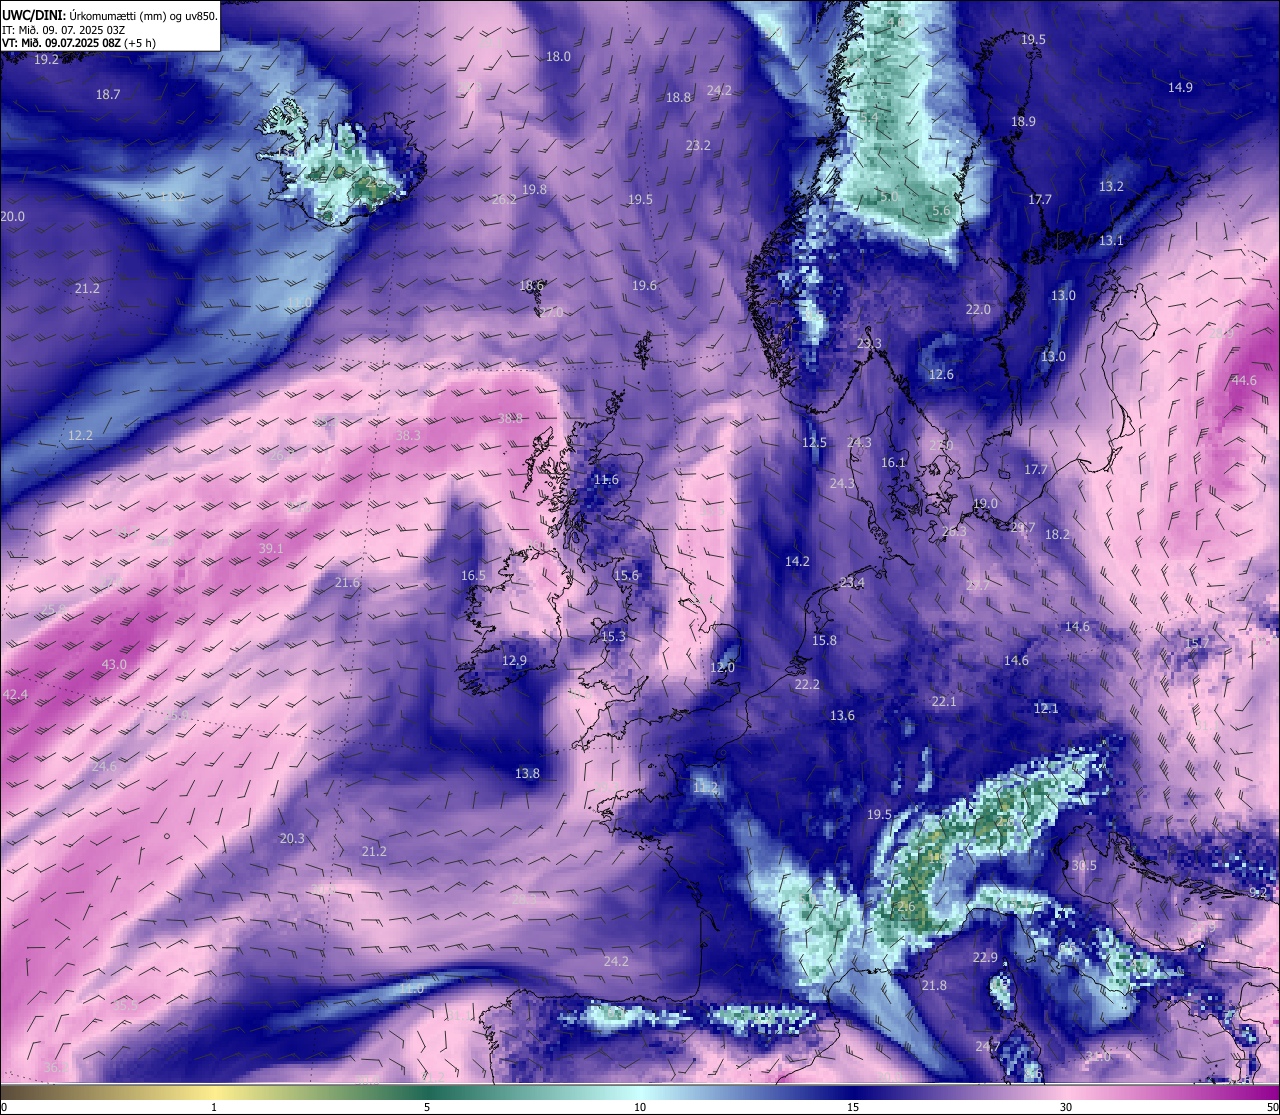
Task: Click the 44.6 value at the right edge
Action: (1244, 381)
